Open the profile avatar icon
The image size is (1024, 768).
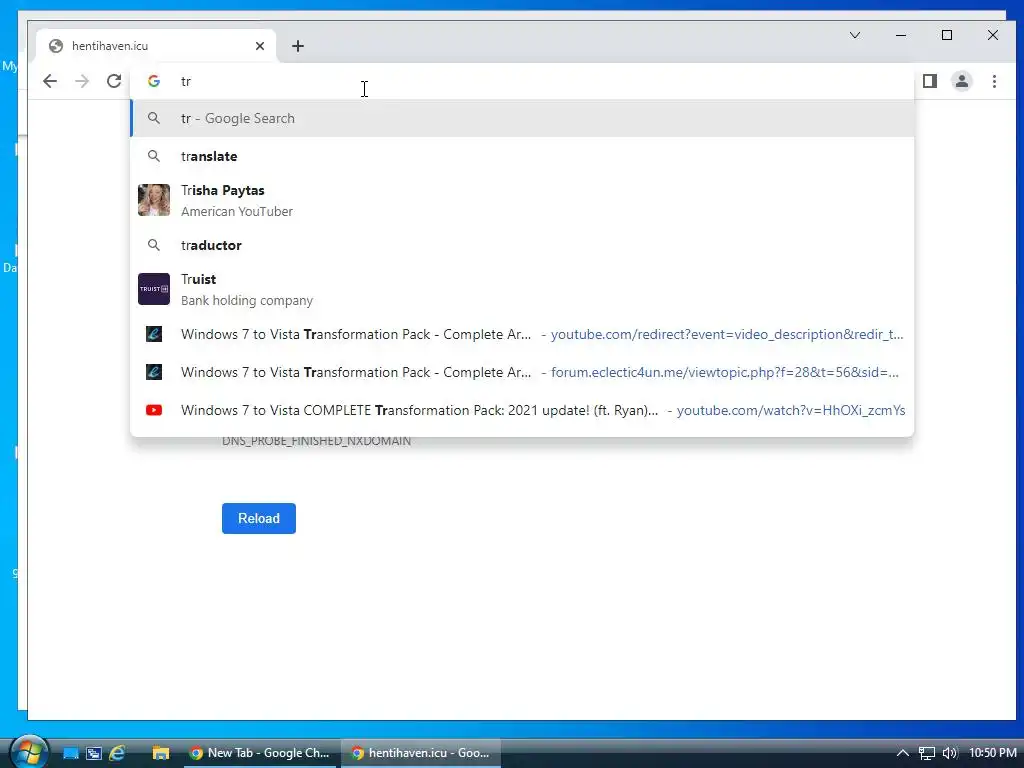961,81
